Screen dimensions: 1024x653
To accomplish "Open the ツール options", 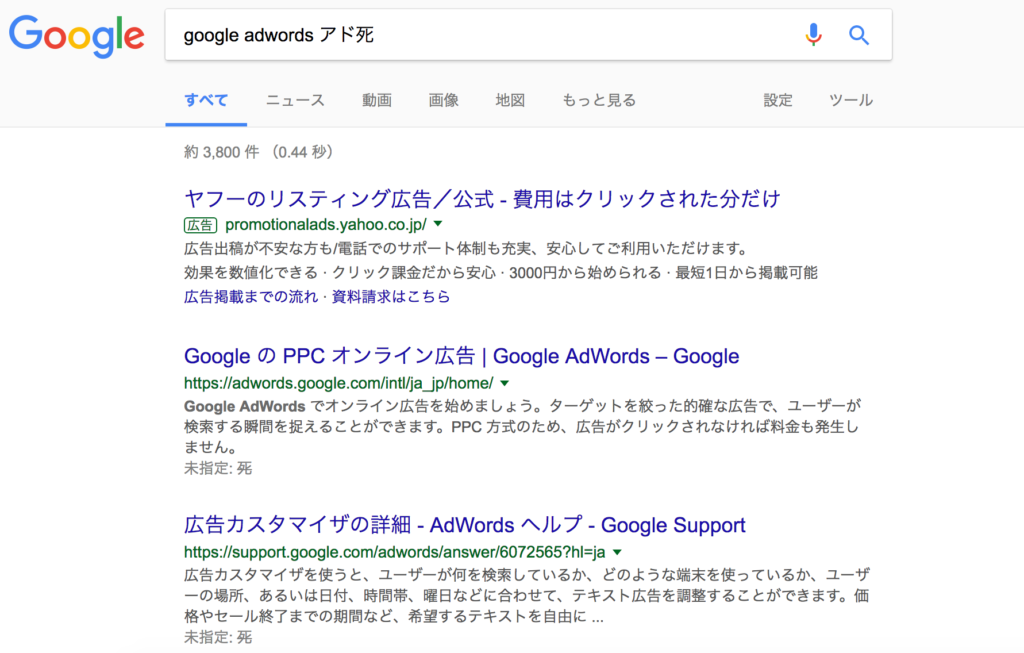I will [x=851, y=100].
